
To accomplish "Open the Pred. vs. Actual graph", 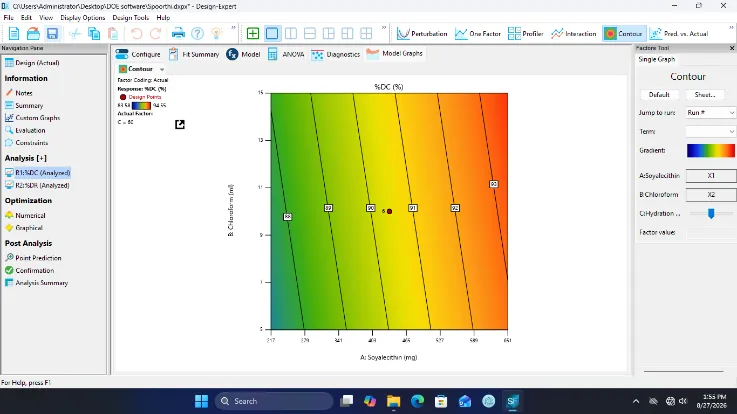I will click(679, 33).
